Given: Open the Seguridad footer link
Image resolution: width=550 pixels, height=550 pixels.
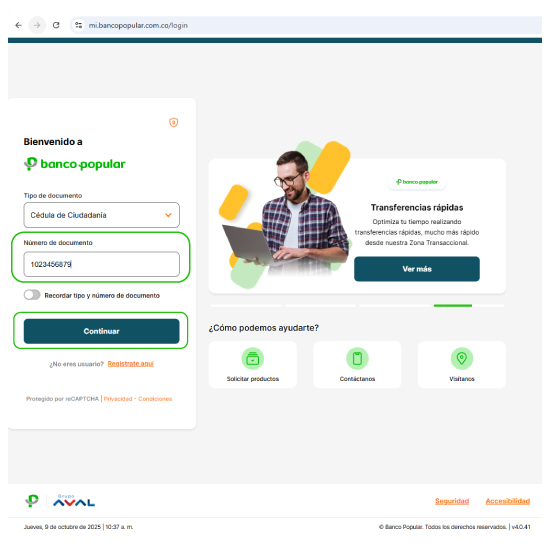Looking at the screenshot, I should pyautogui.click(x=452, y=501).
